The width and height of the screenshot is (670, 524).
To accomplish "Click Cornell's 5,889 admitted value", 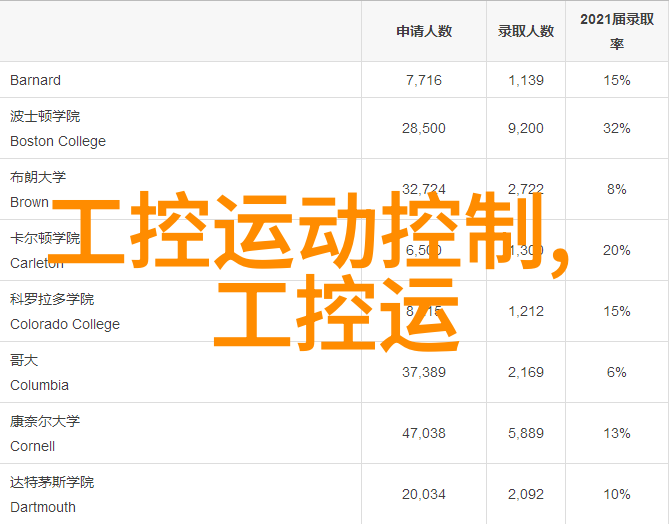I will pos(526,434).
